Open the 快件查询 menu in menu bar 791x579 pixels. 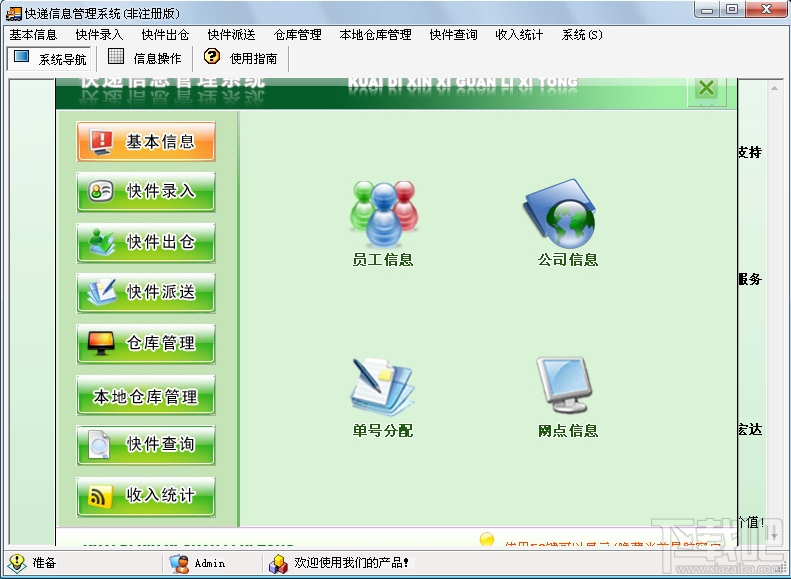tap(453, 35)
